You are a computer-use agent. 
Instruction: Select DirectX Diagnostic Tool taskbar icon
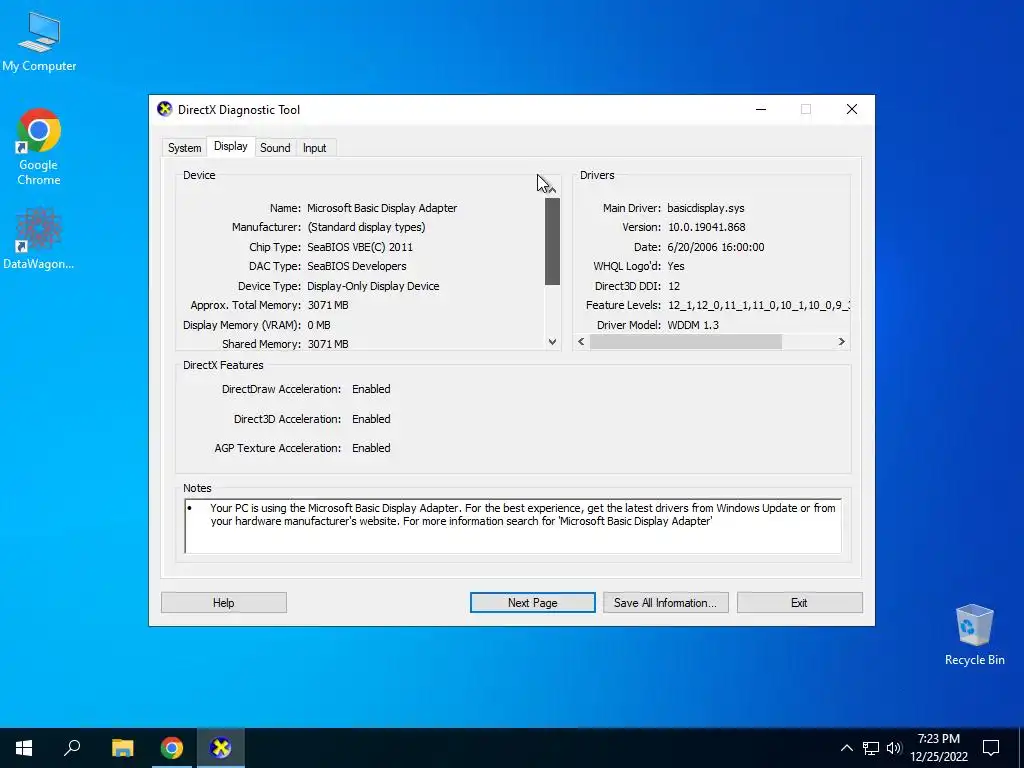tap(221, 748)
